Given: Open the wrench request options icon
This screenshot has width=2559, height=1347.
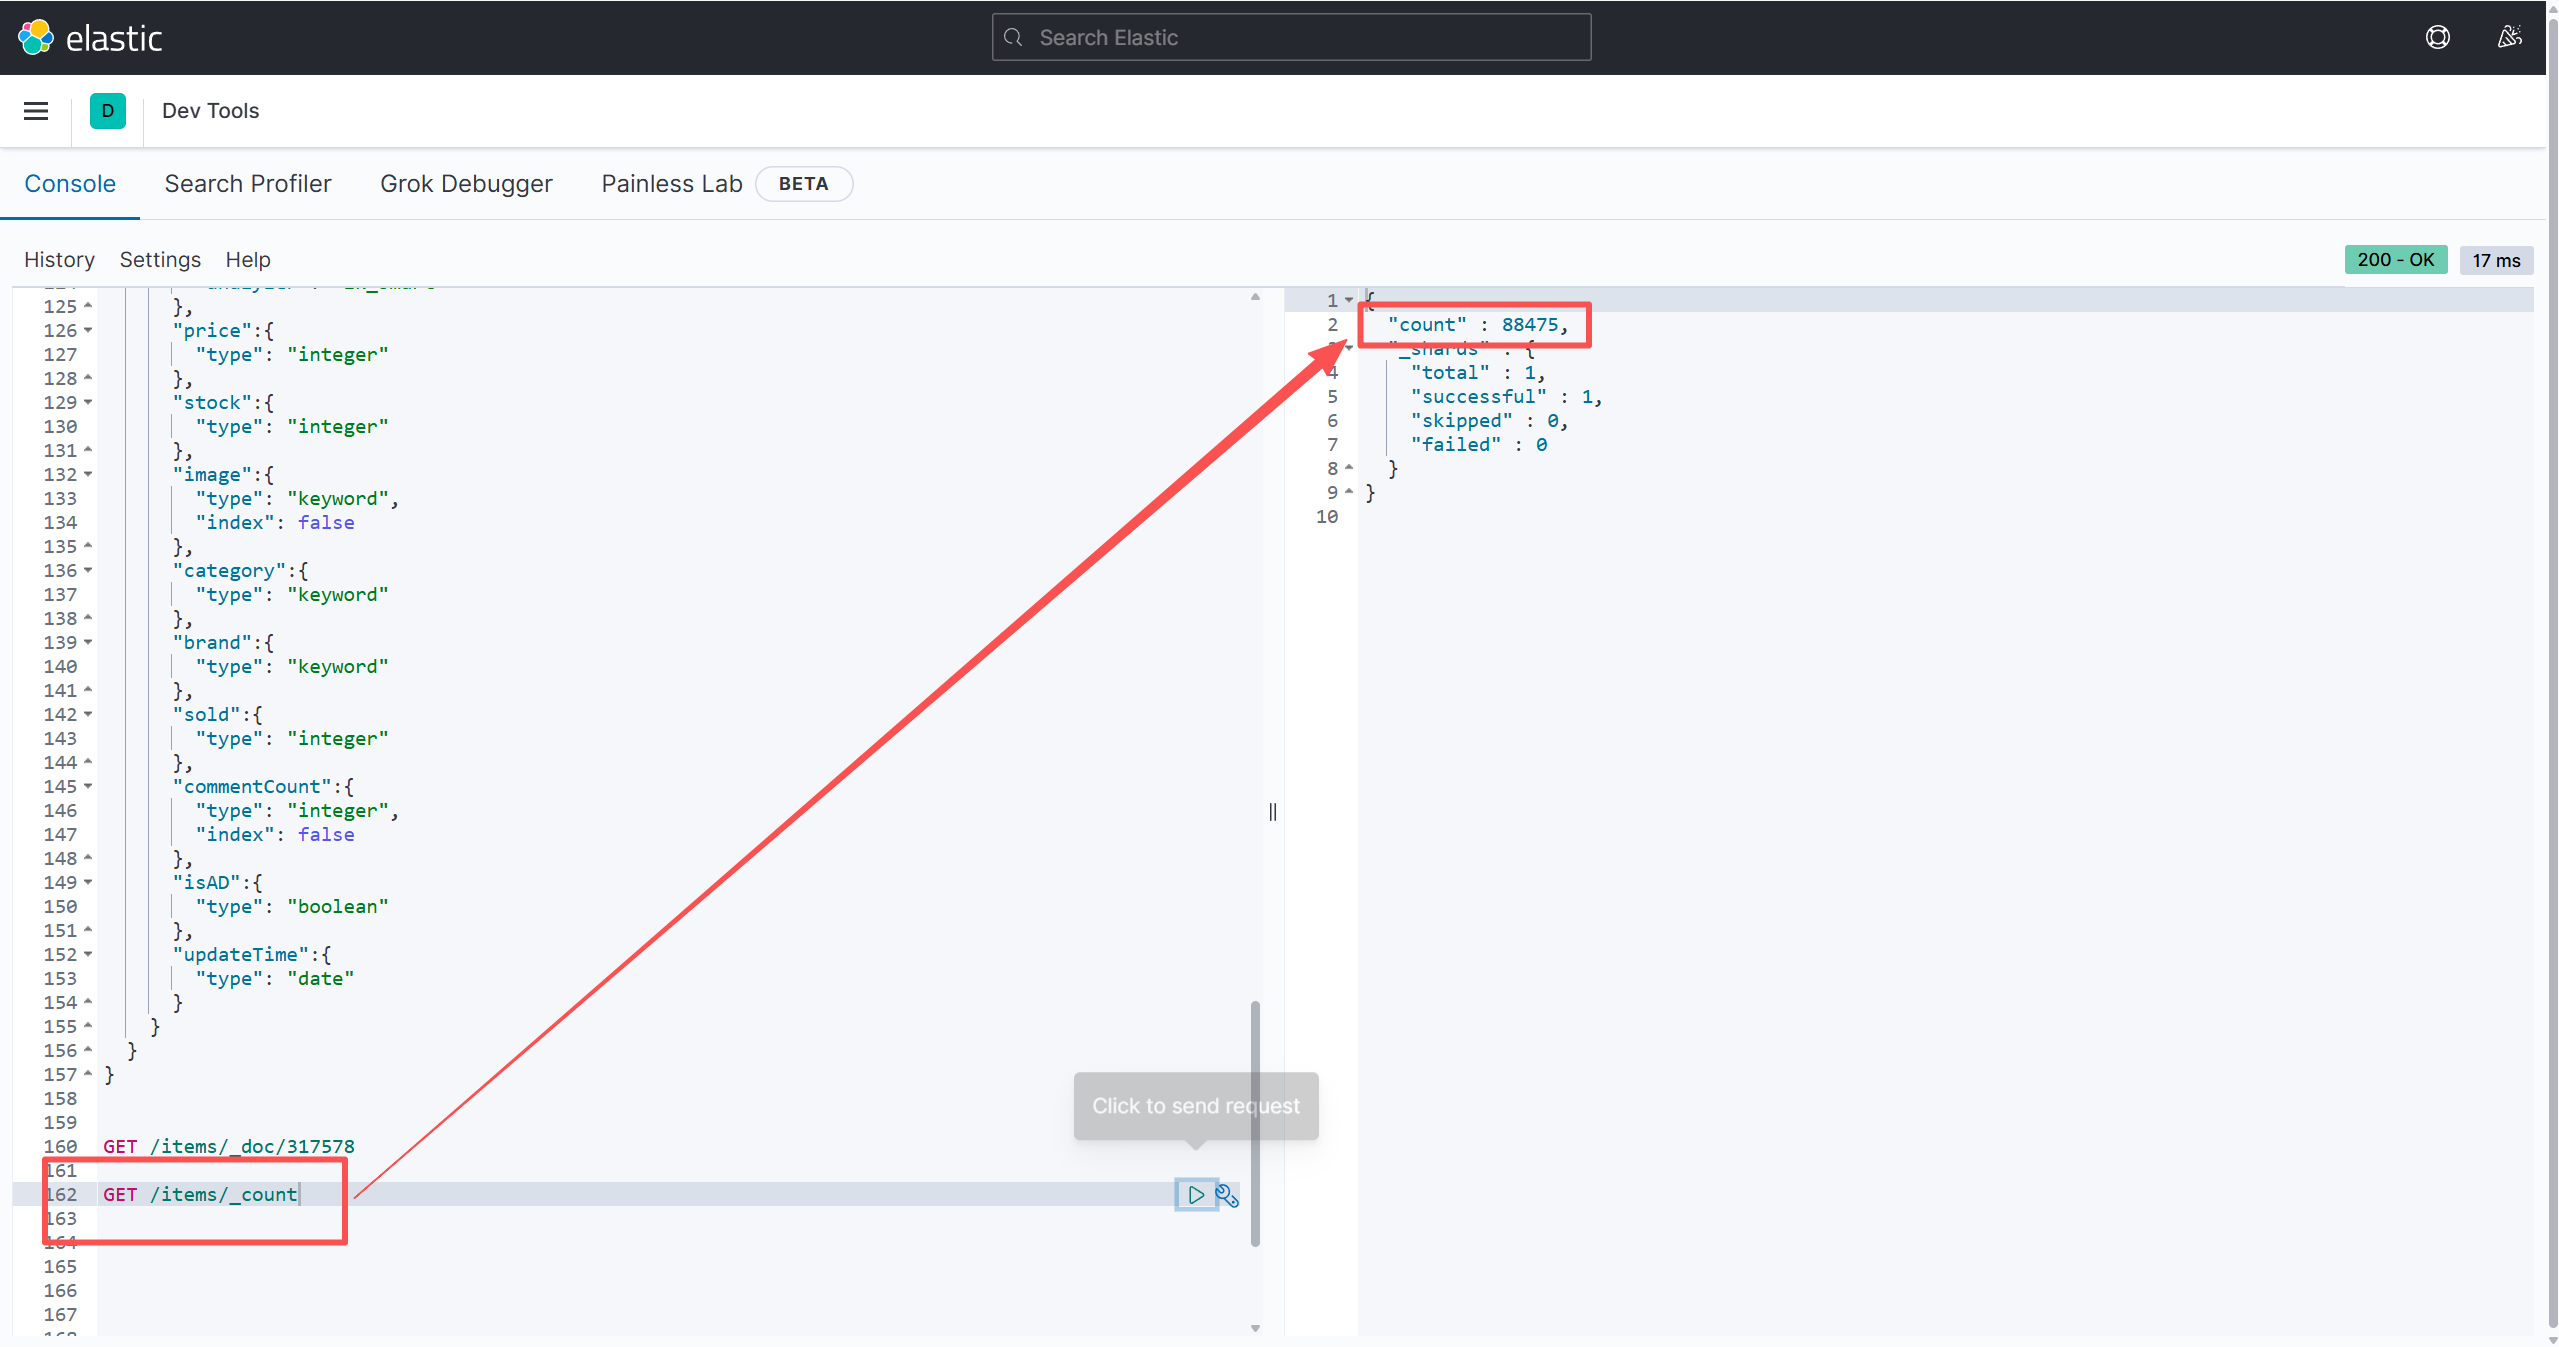Looking at the screenshot, I should click(1227, 1195).
